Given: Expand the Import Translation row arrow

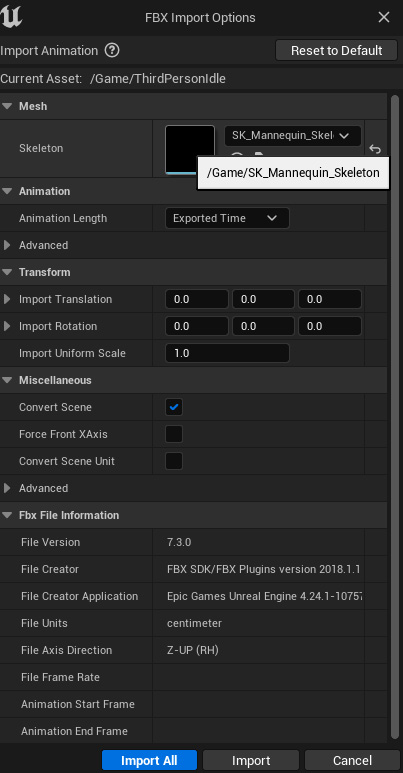Looking at the screenshot, I should coord(7,299).
